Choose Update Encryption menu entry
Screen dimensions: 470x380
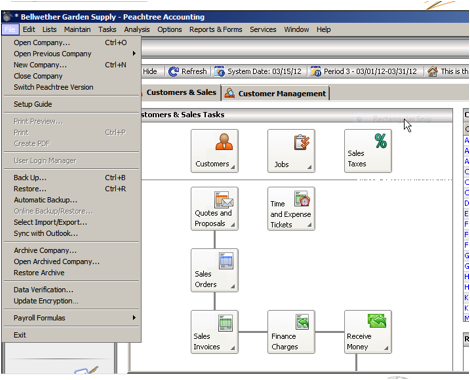(71, 301)
